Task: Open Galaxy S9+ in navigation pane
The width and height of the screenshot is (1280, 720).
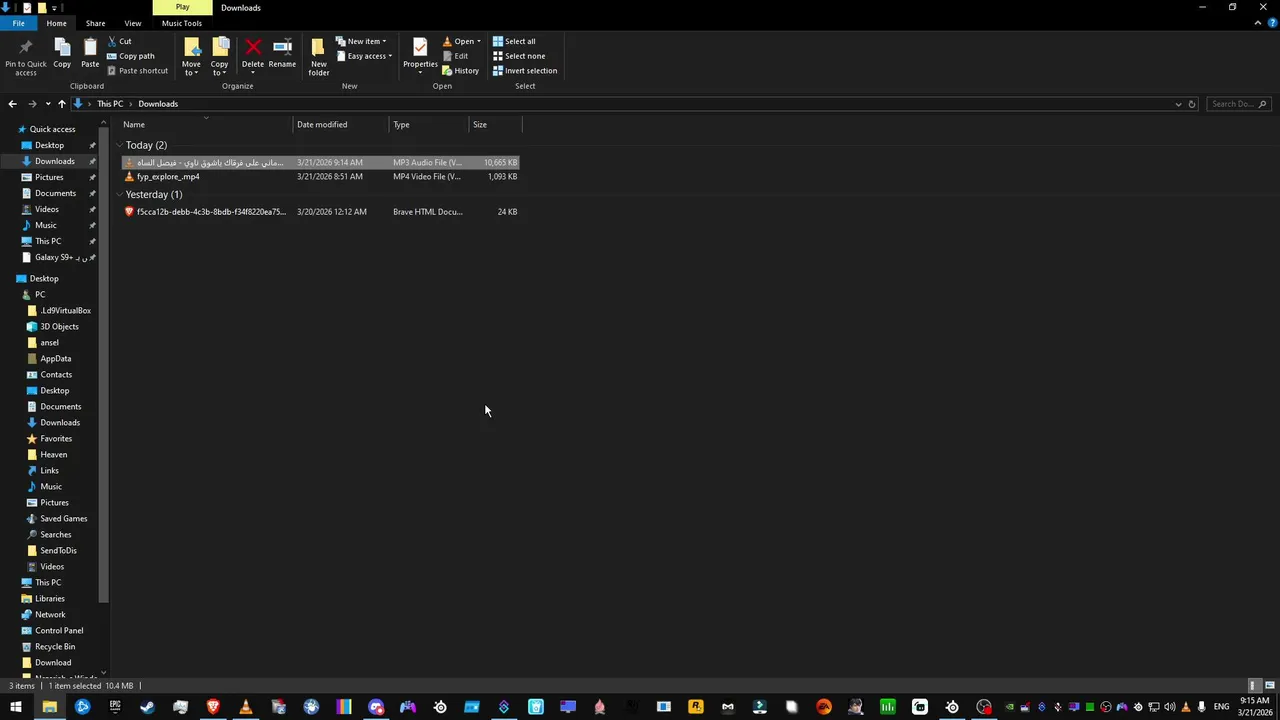Action: (61, 257)
